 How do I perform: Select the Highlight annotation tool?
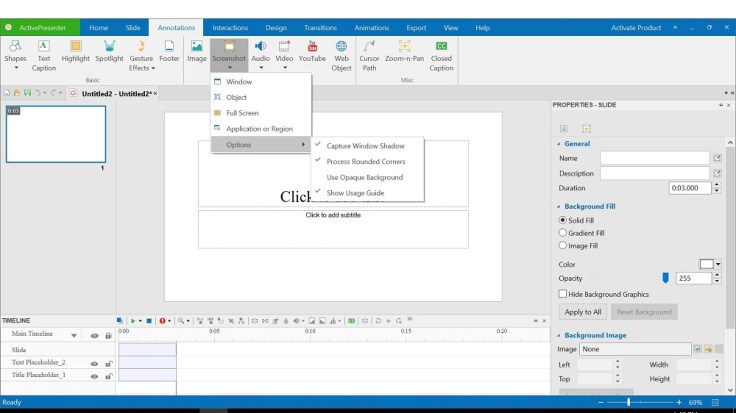tap(75, 52)
